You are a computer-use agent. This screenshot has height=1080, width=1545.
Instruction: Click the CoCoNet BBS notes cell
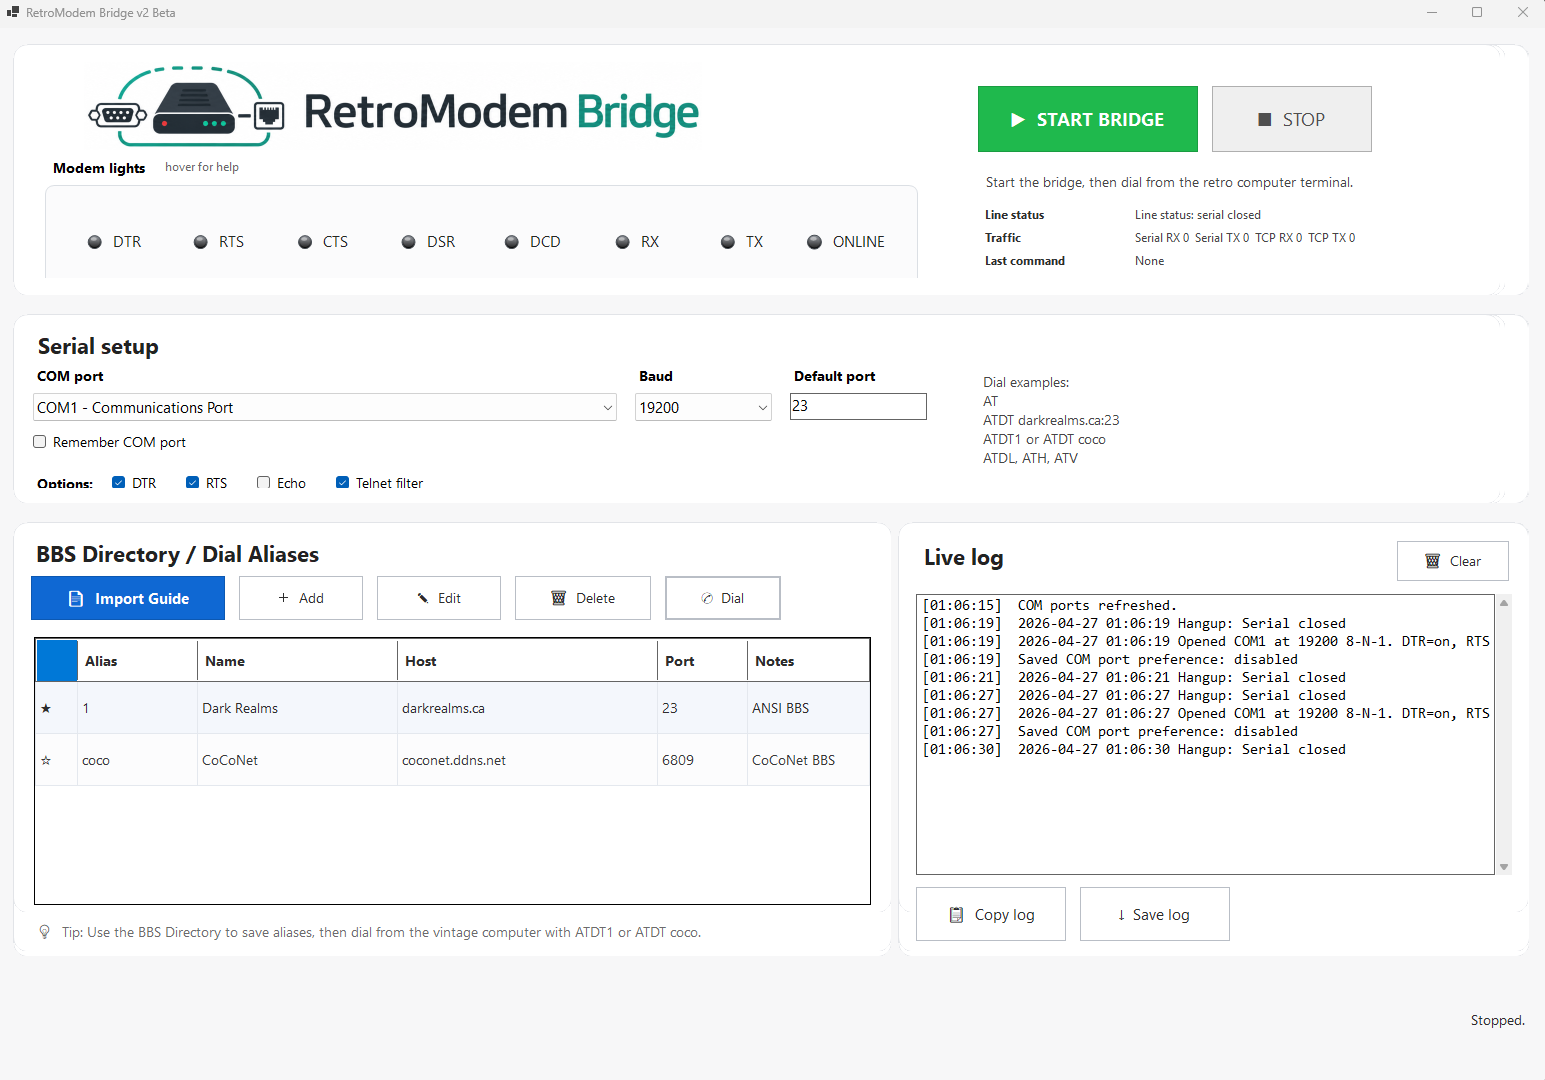(x=808, y=760)
